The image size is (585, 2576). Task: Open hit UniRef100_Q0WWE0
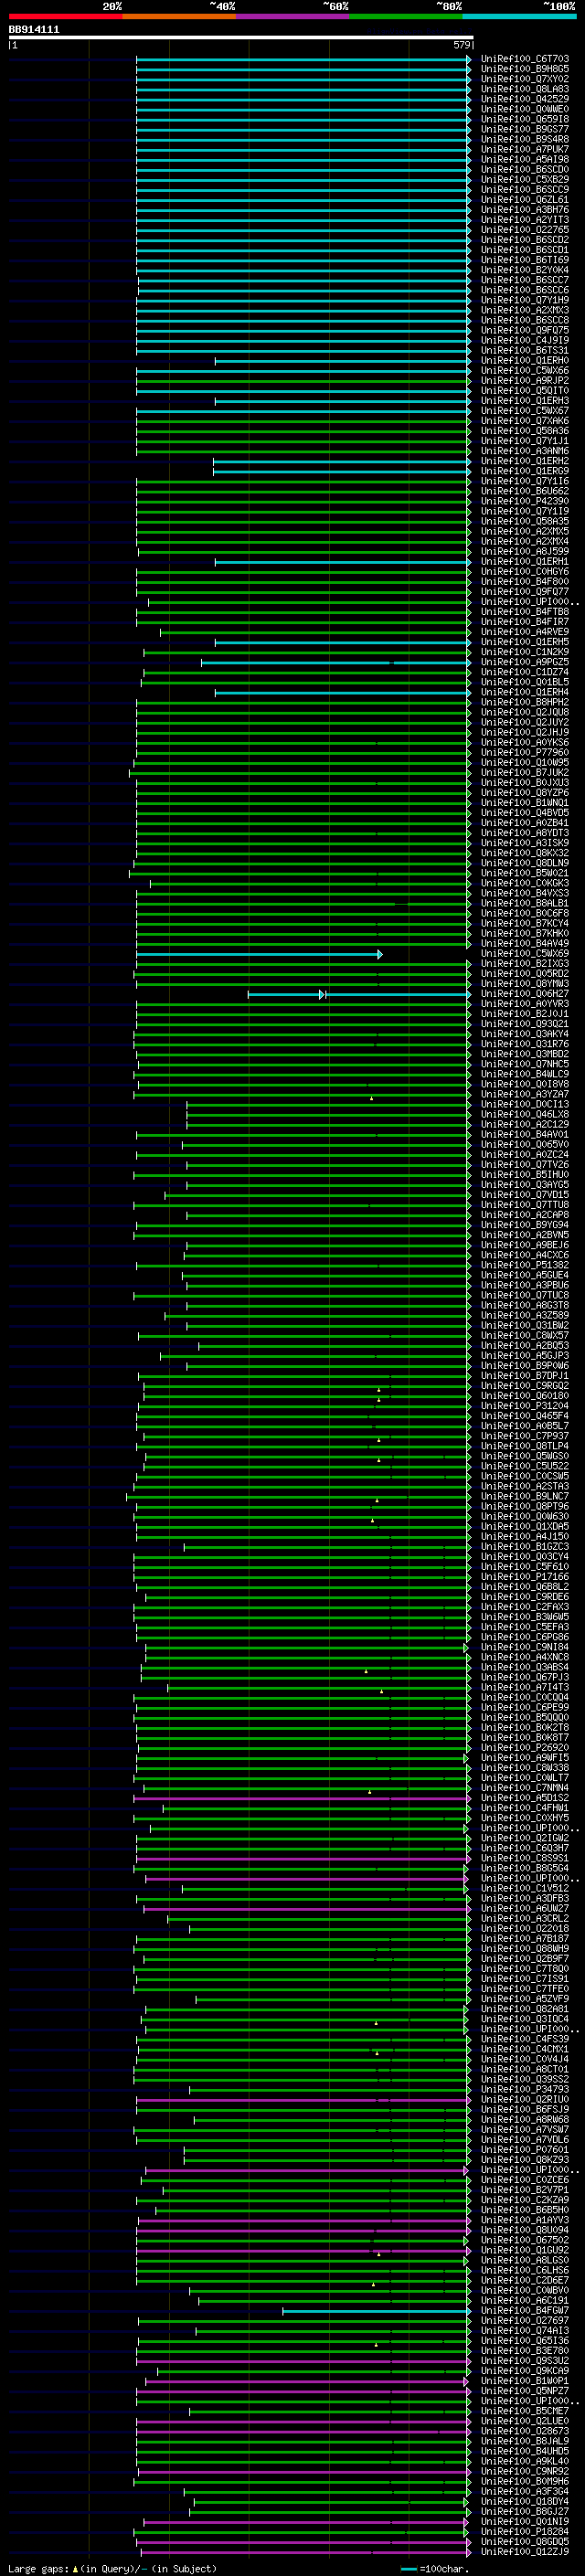click(525, 109)
